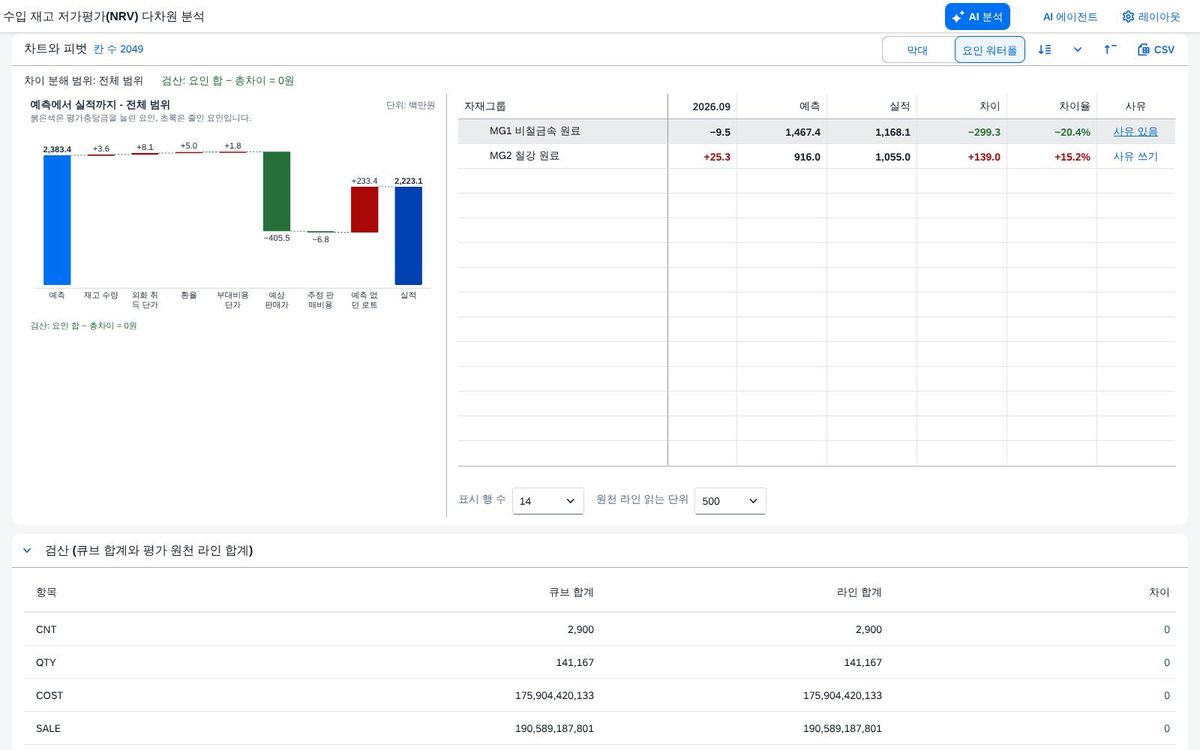Click the AI 분석 sparkle button

977,17
